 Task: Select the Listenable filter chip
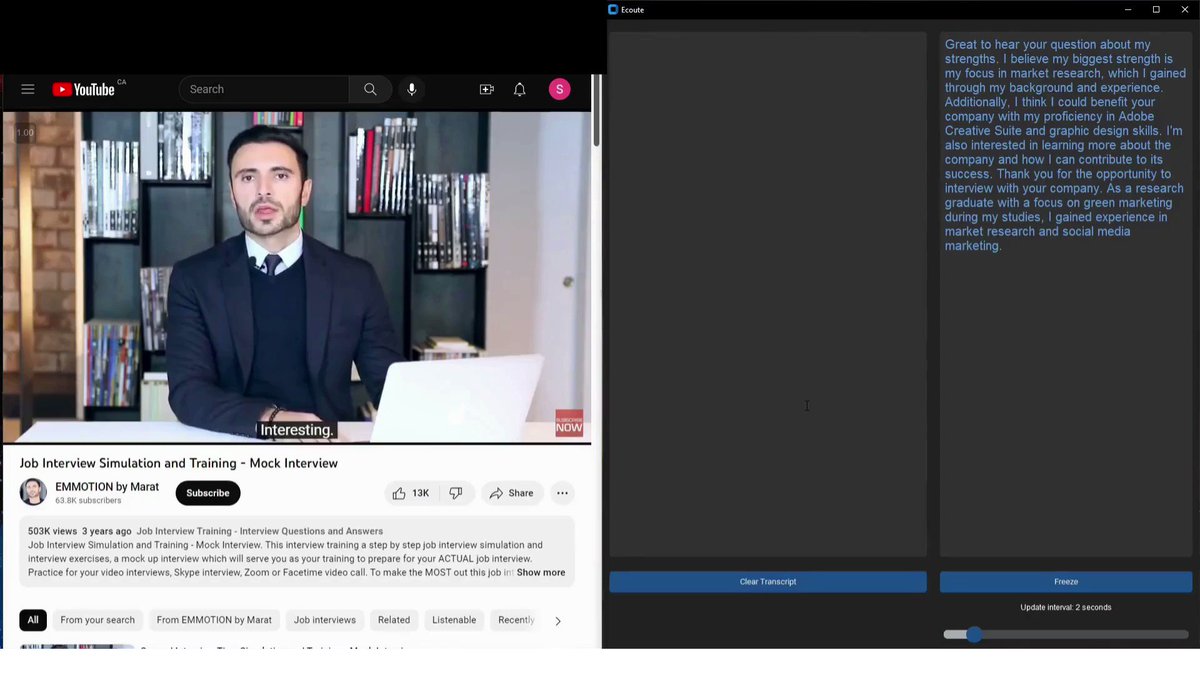point(454,620)
